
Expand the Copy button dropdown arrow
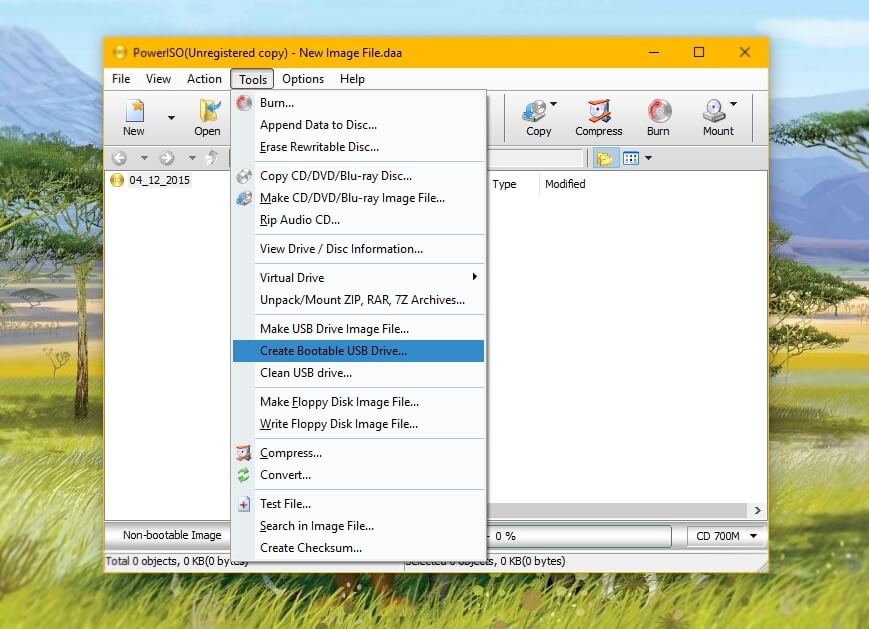[553, 104]
